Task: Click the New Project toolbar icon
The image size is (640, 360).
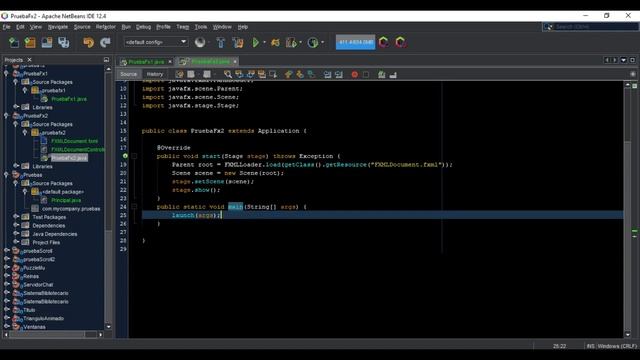Action: click(x=30, y=42)
